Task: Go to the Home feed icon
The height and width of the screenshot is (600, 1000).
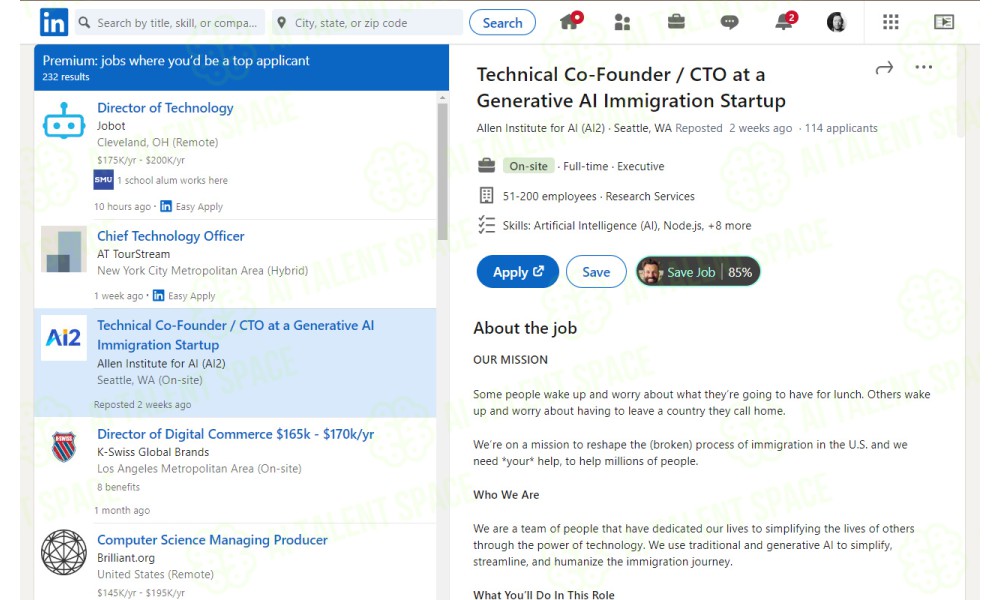Action: click(x=570, y=22)
